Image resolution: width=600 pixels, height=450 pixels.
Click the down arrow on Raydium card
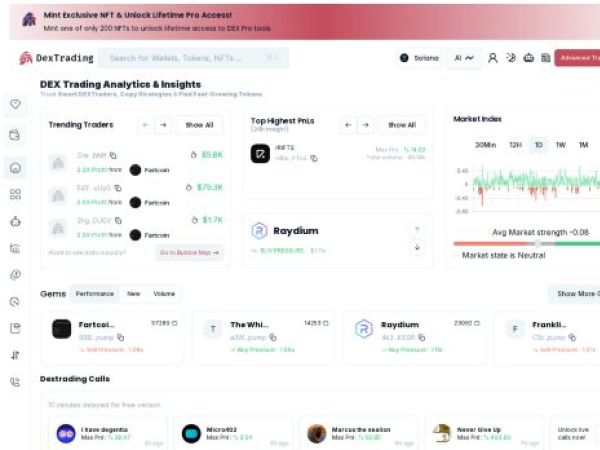417,247
